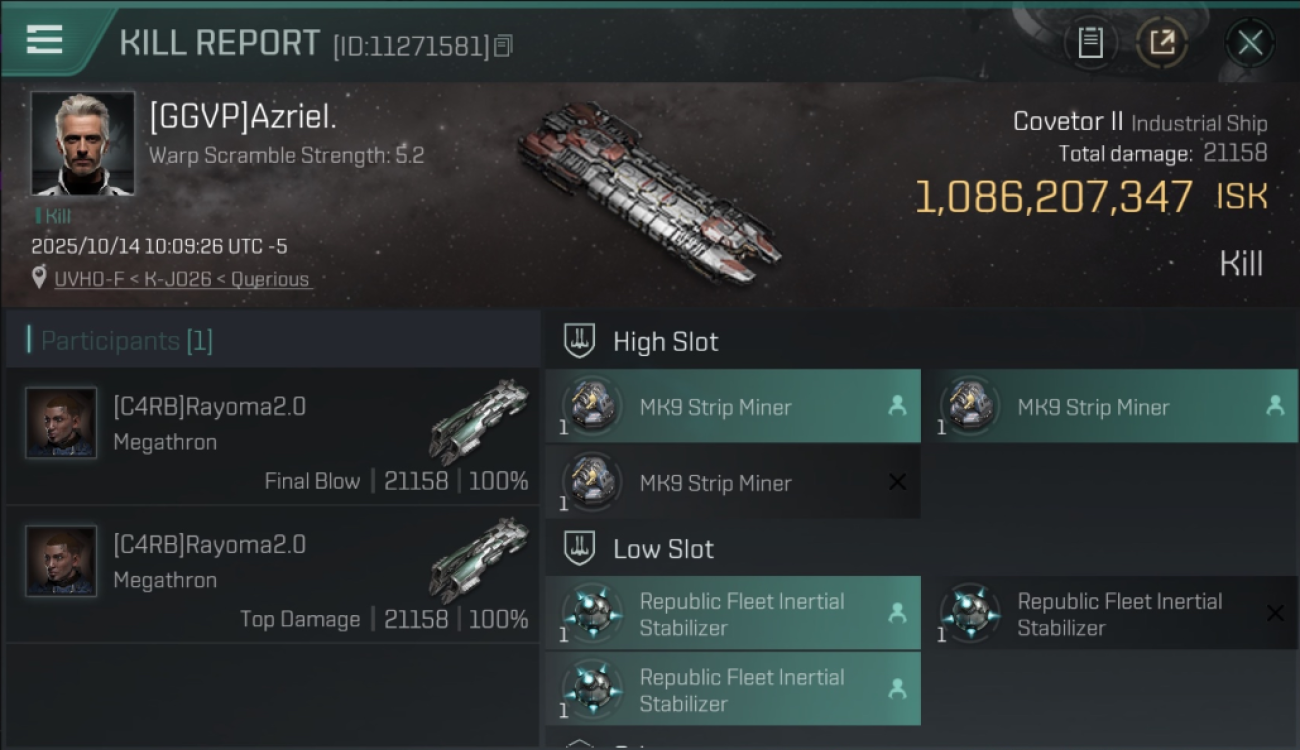Click the first Republic Fleet Inertial Stabilizer icon
Image resolution: width=1300 pixels, height=750 pixels.
(x=592, y=613)
